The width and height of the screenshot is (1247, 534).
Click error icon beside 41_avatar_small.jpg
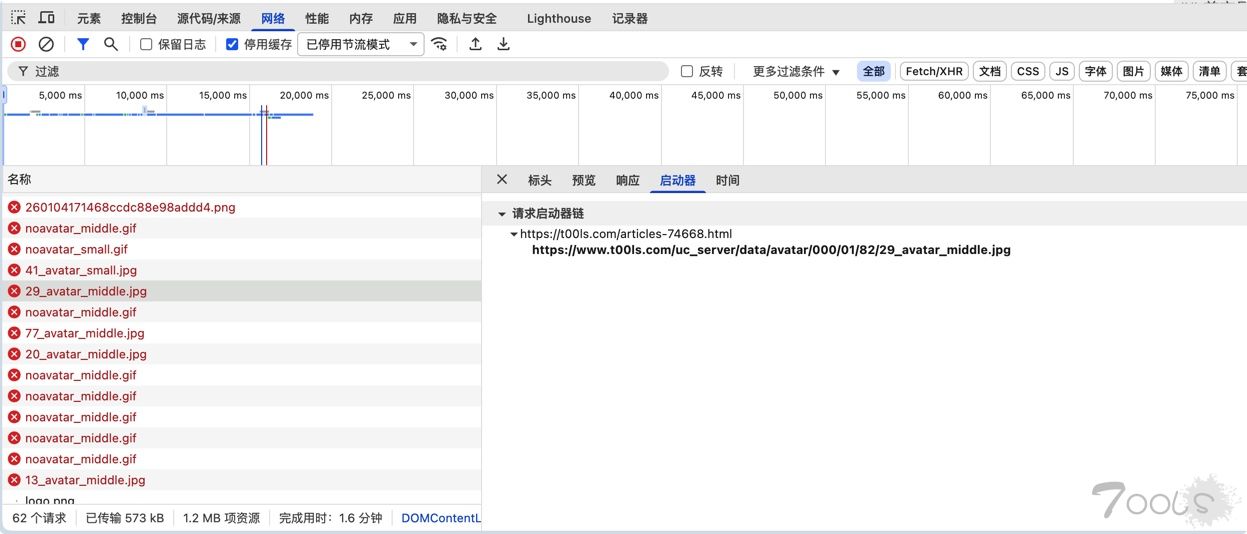tap(14, 270)
